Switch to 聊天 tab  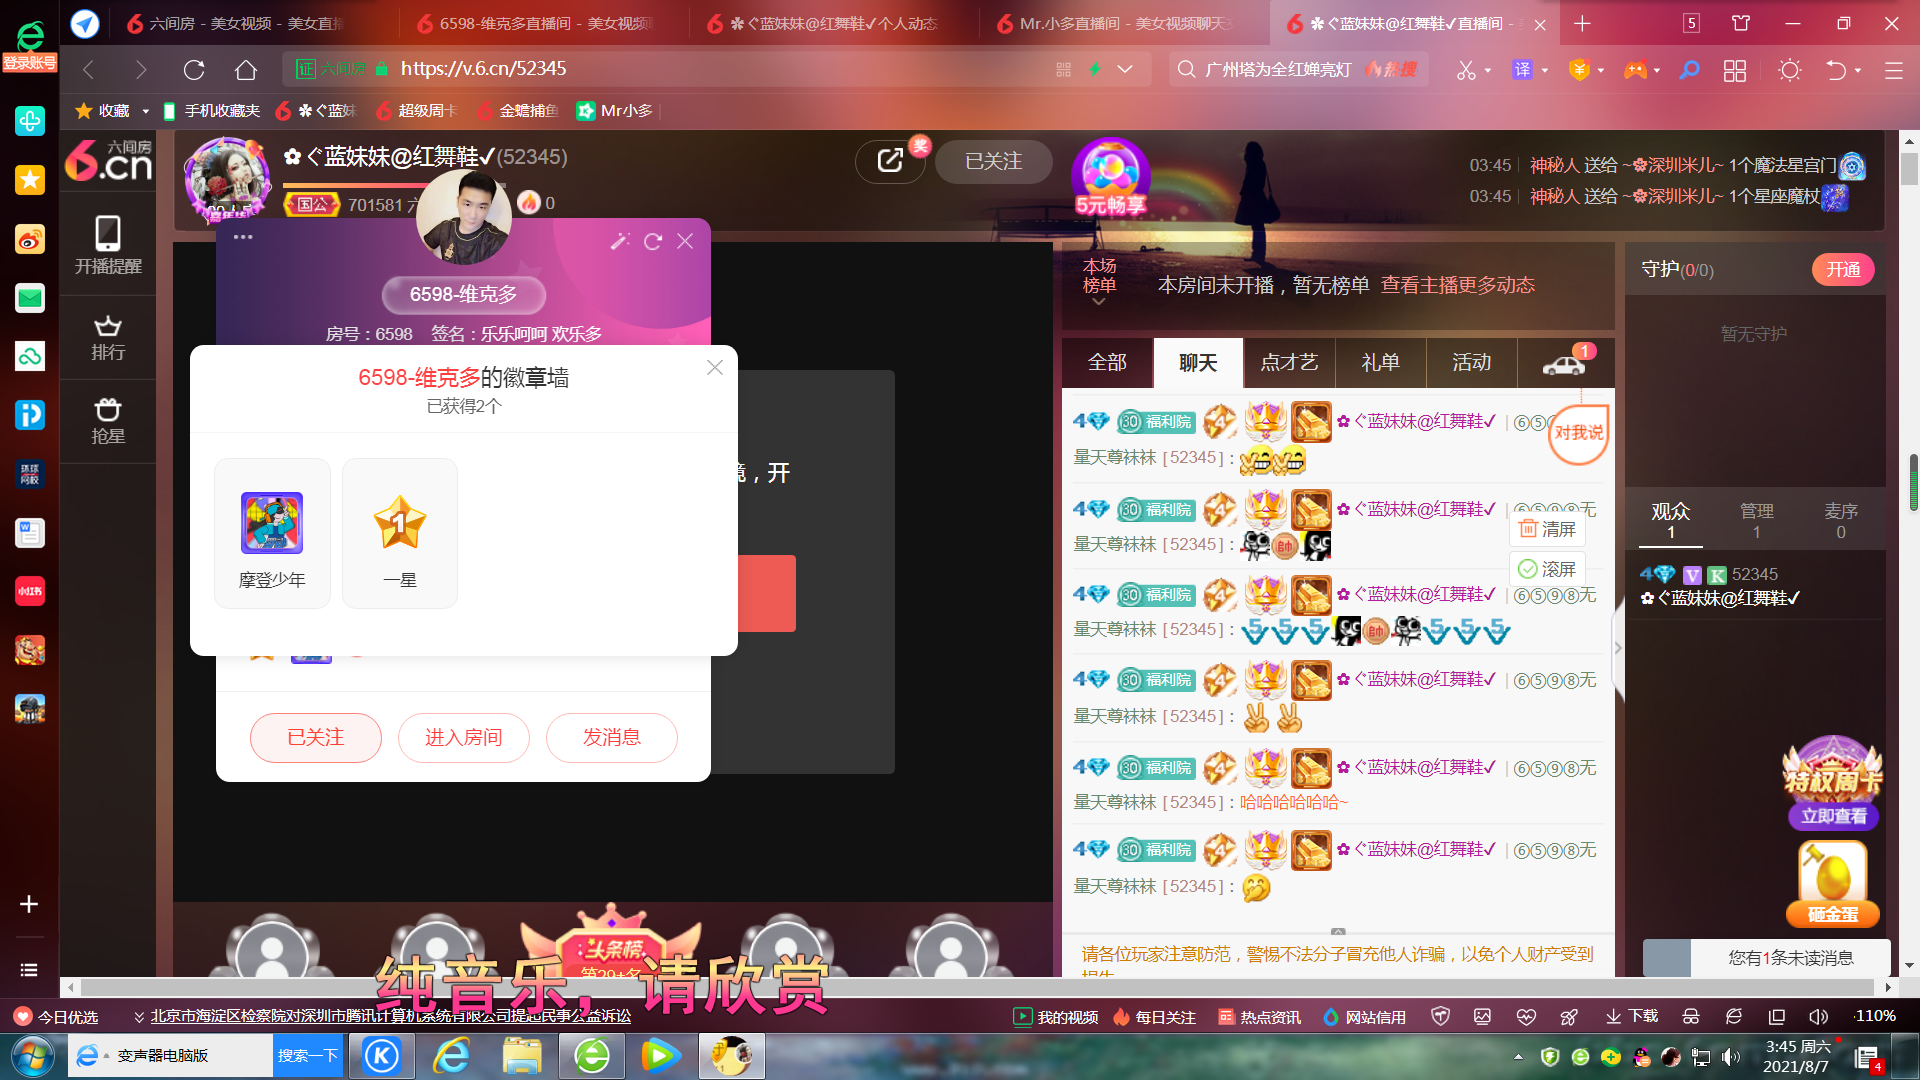click(1198, 362)
